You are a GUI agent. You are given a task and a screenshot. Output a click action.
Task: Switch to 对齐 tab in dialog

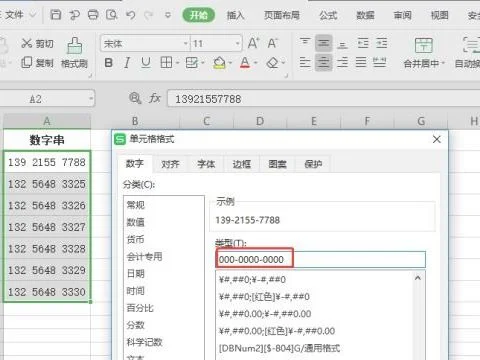pyautogui.click(x=170, y=164)
